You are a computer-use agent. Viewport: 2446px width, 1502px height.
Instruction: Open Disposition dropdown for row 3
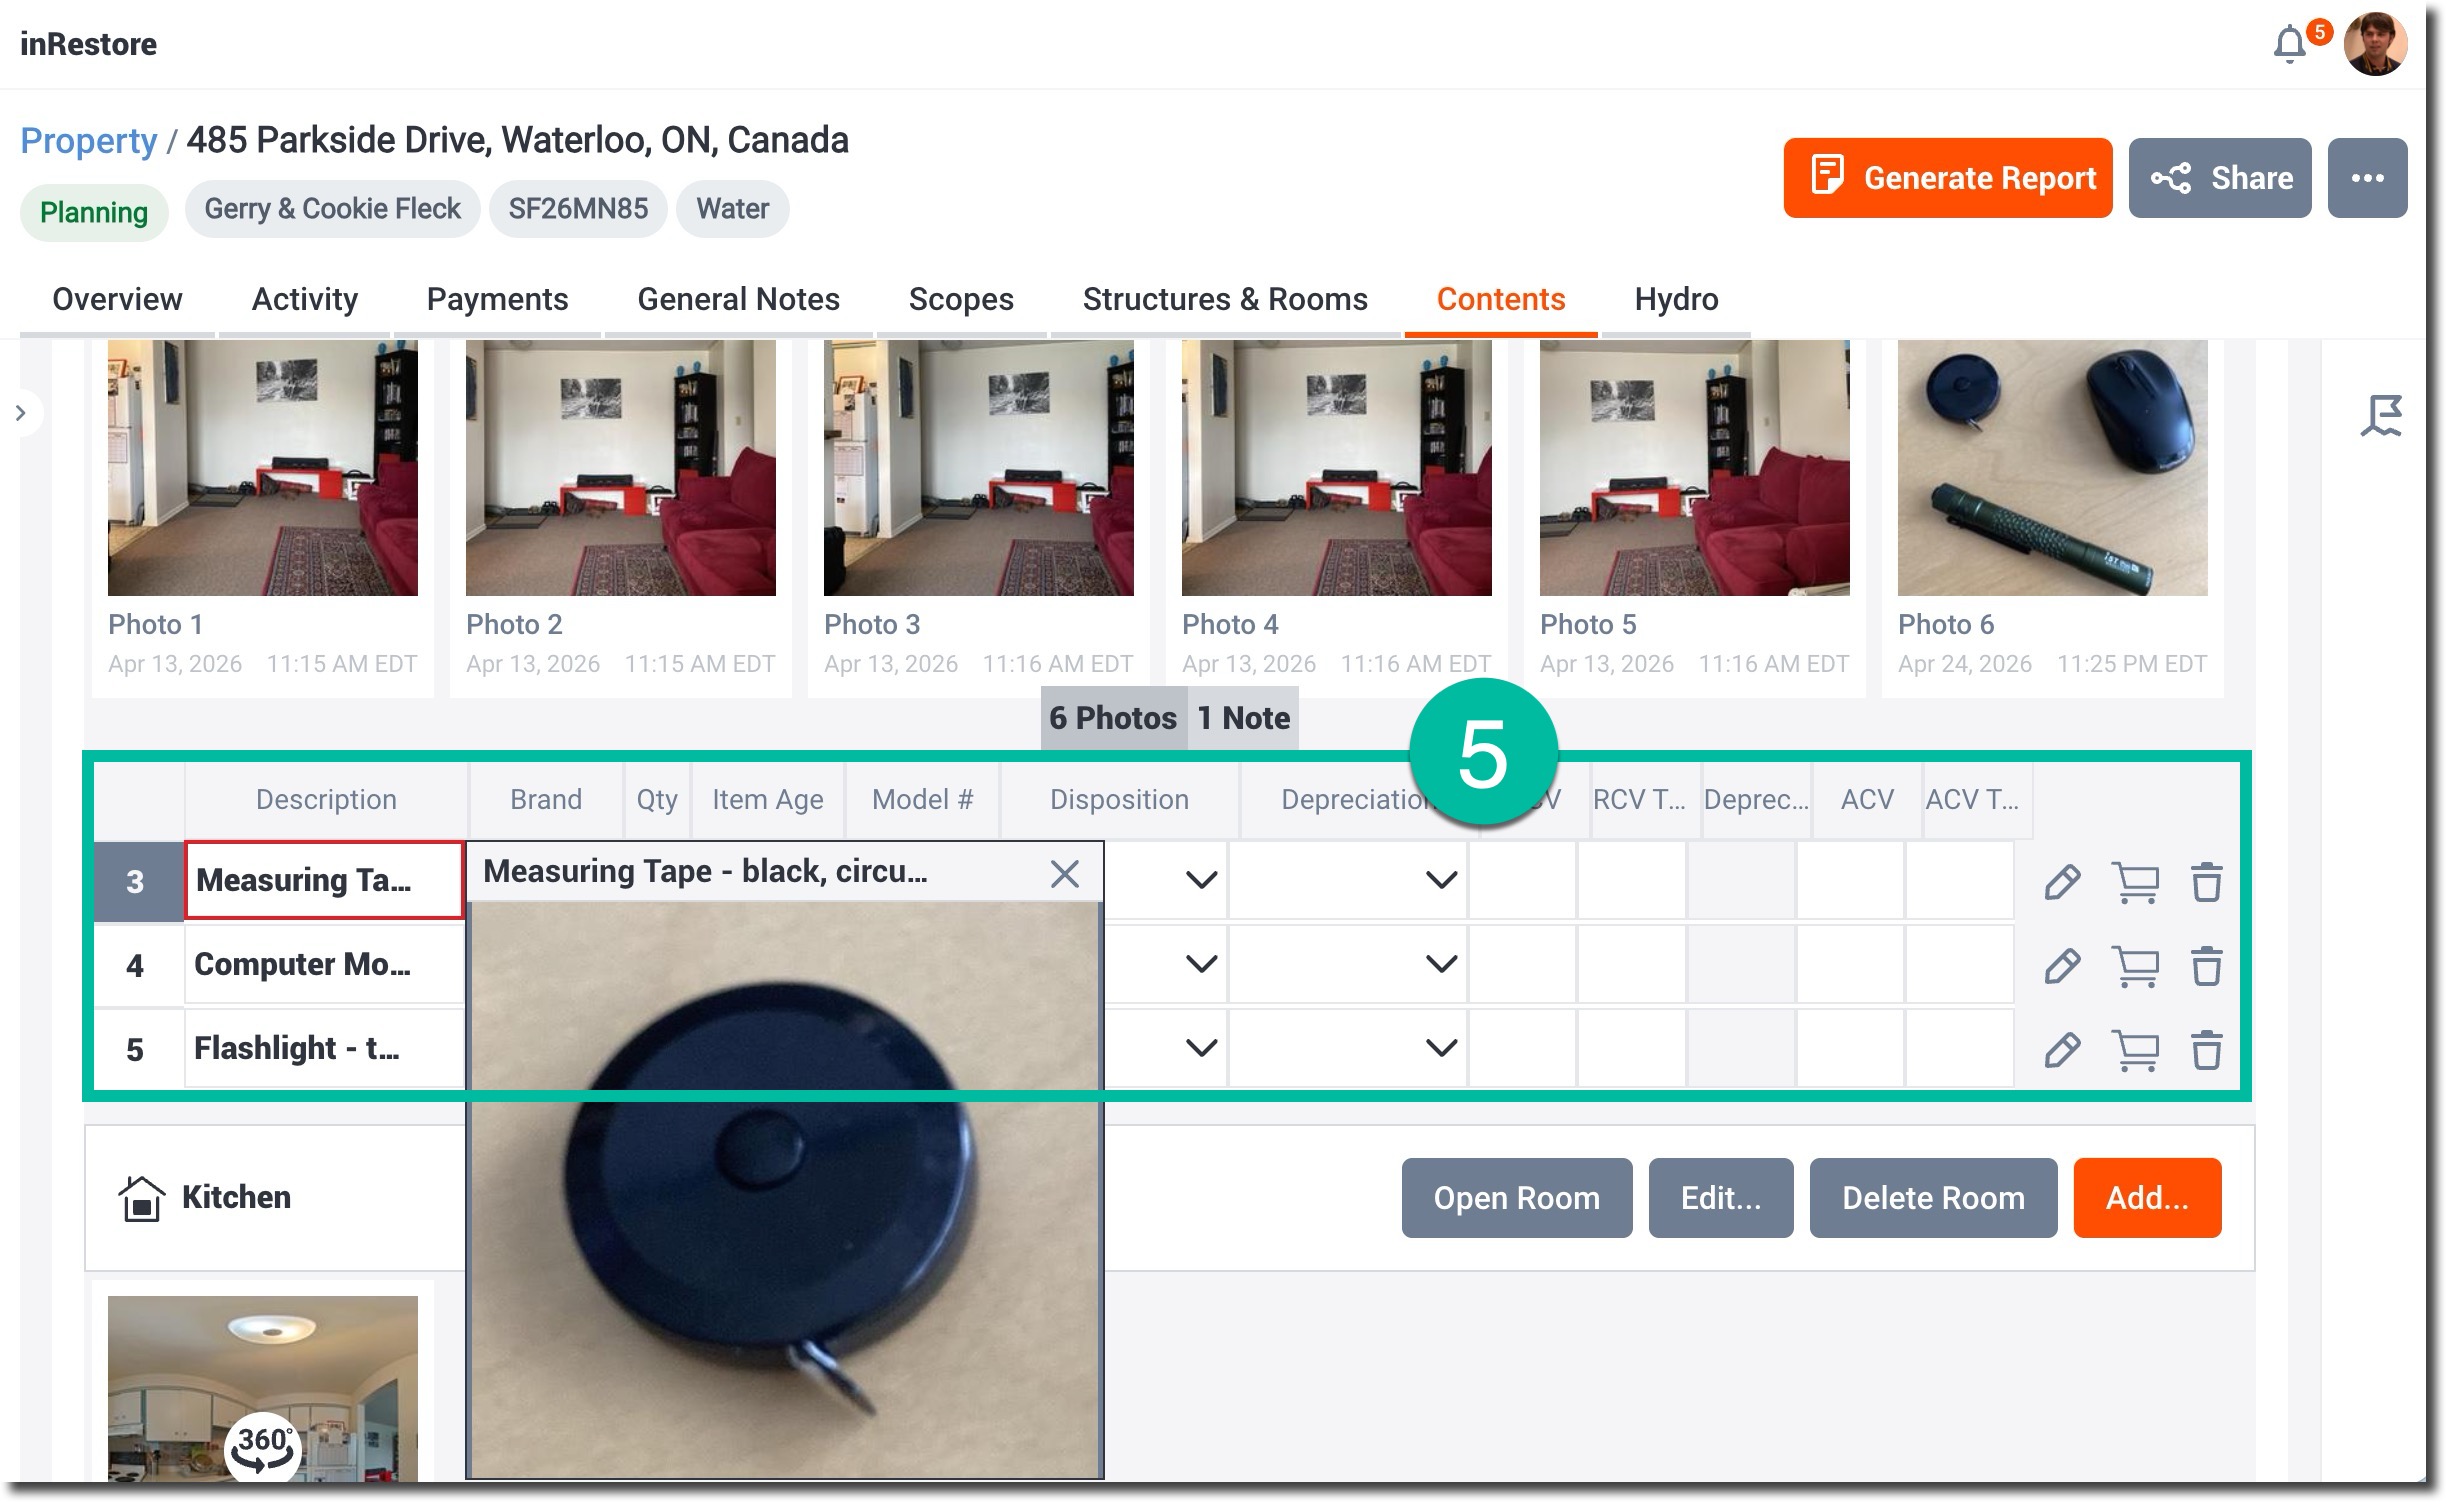tap(1201, 880)
